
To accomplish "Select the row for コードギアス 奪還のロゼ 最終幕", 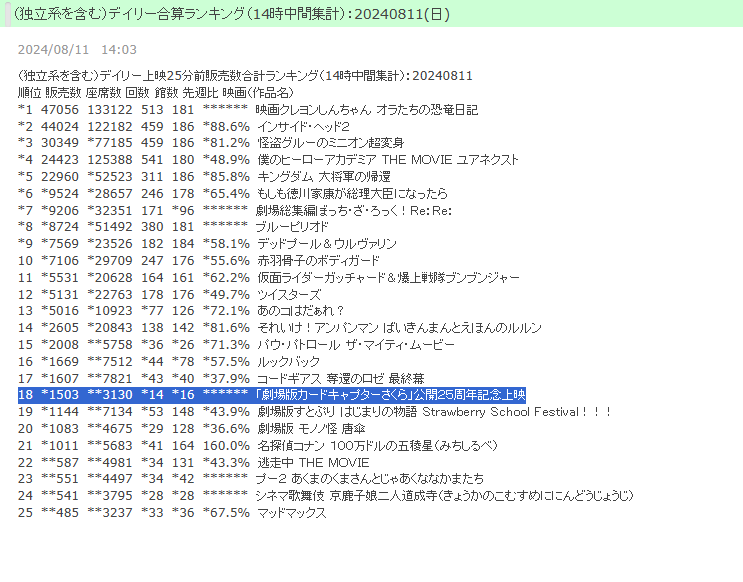I will click(x=221, y=379).
